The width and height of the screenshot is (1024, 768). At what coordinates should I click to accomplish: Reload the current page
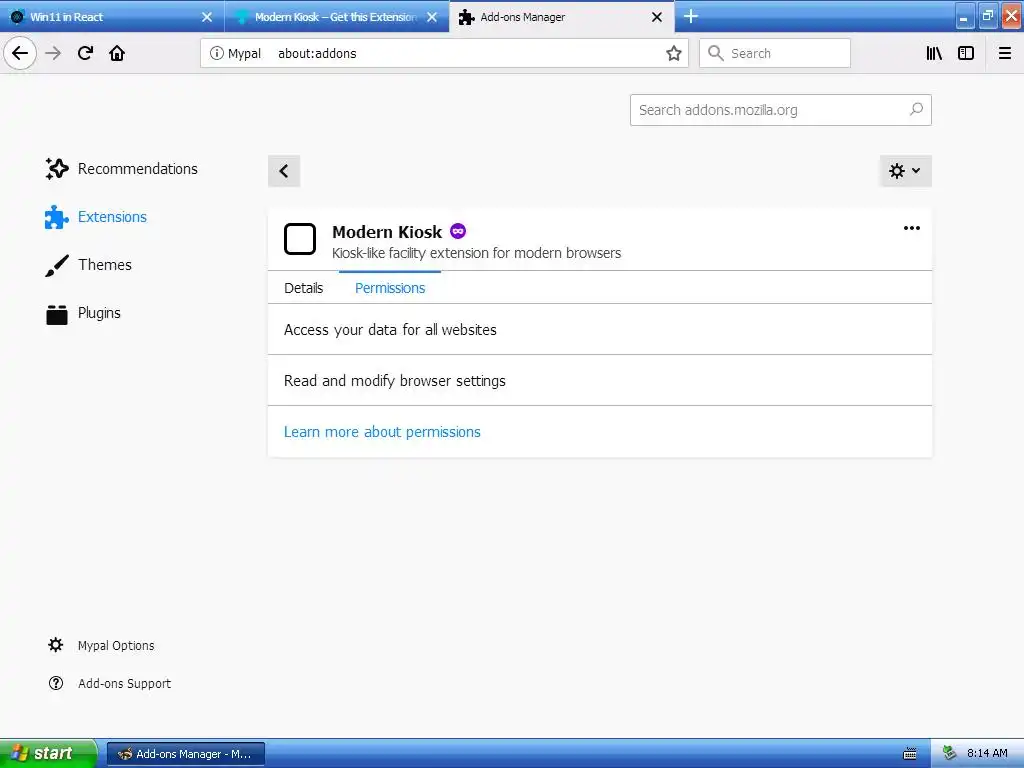(85, 53)
